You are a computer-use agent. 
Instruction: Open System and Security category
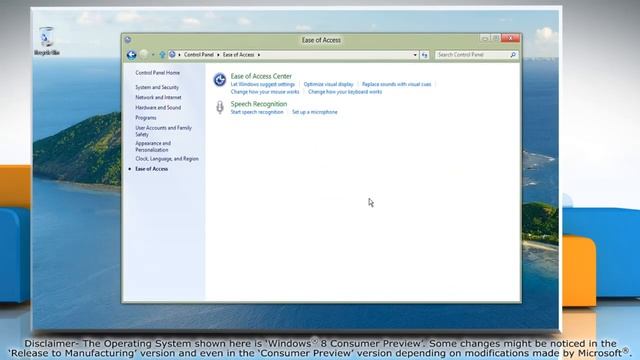[157, 87]
